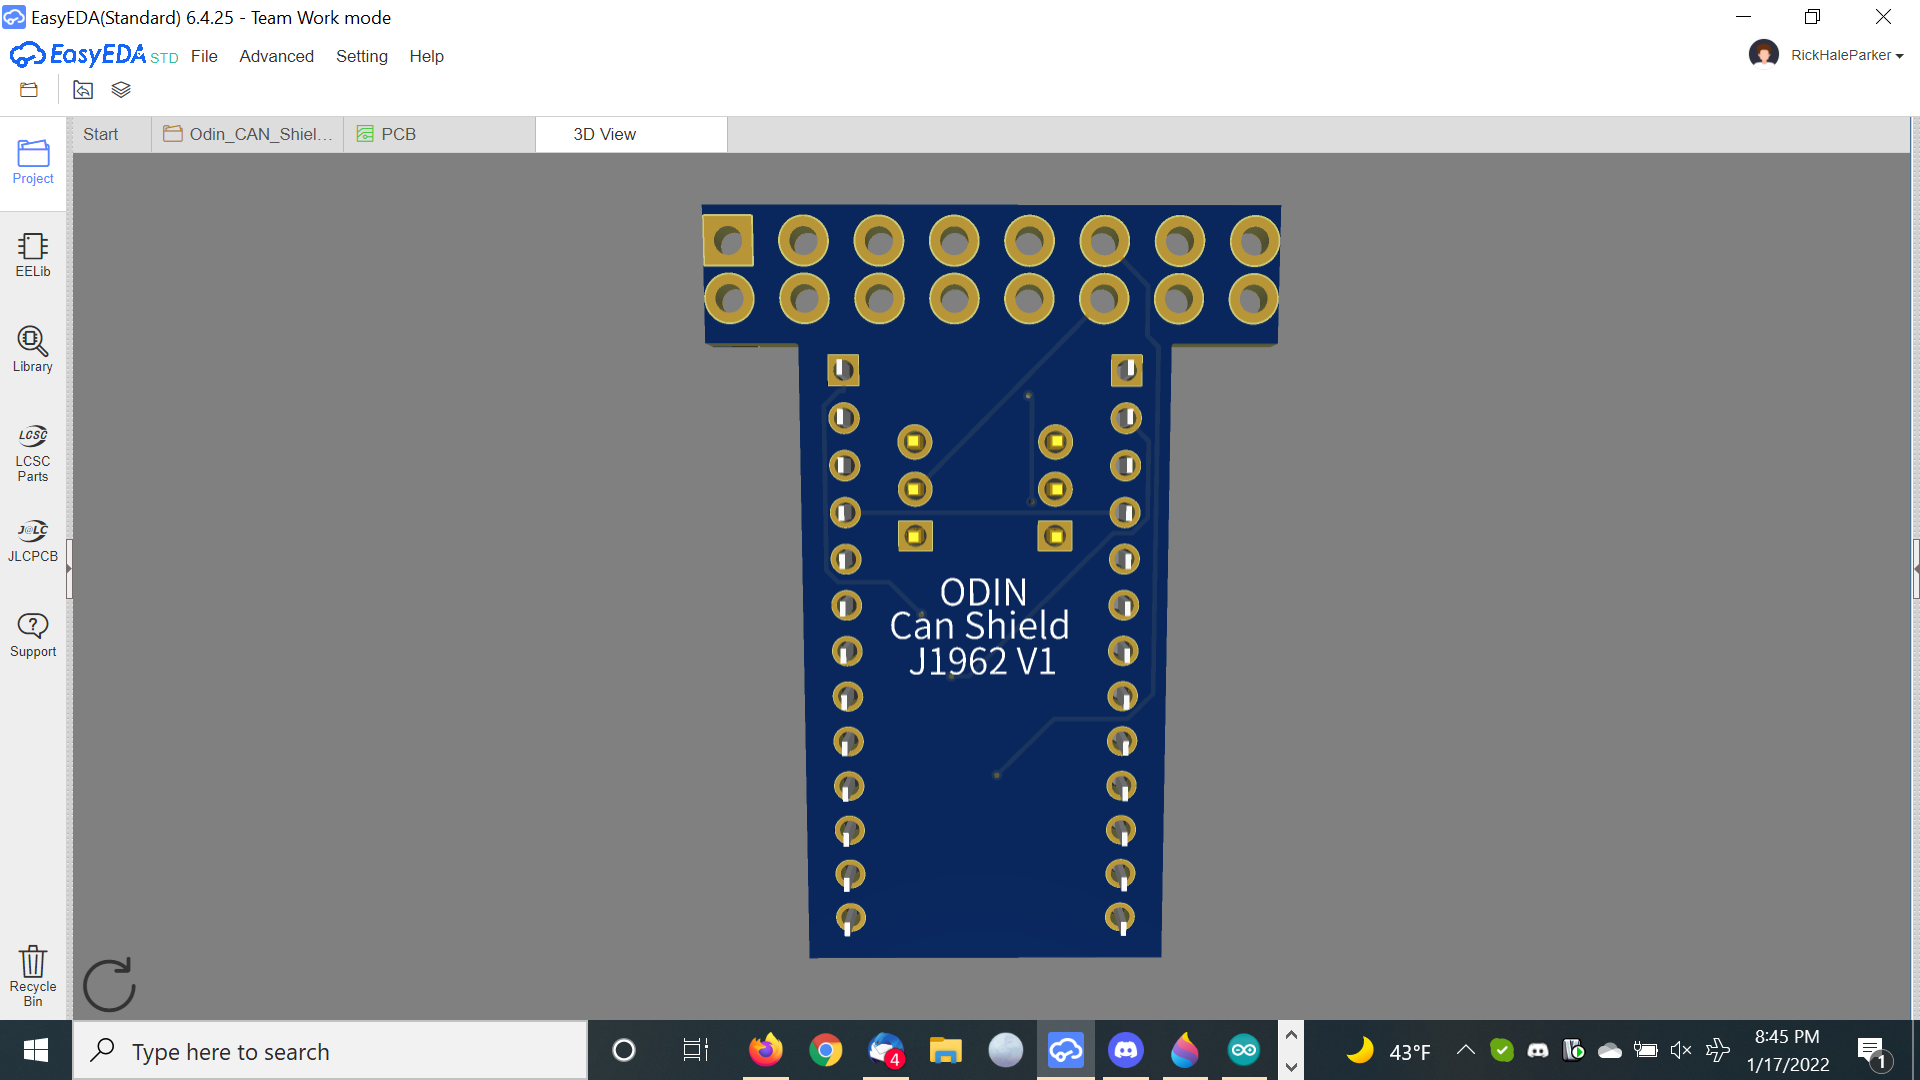Viewport: 1920px width, 1080px height.
Task: Open the Library search panel
Action: coord(33,349)
